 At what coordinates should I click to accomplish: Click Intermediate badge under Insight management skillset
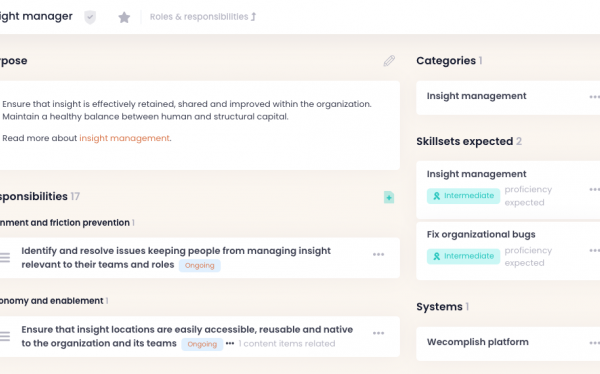tap(463, 196)
